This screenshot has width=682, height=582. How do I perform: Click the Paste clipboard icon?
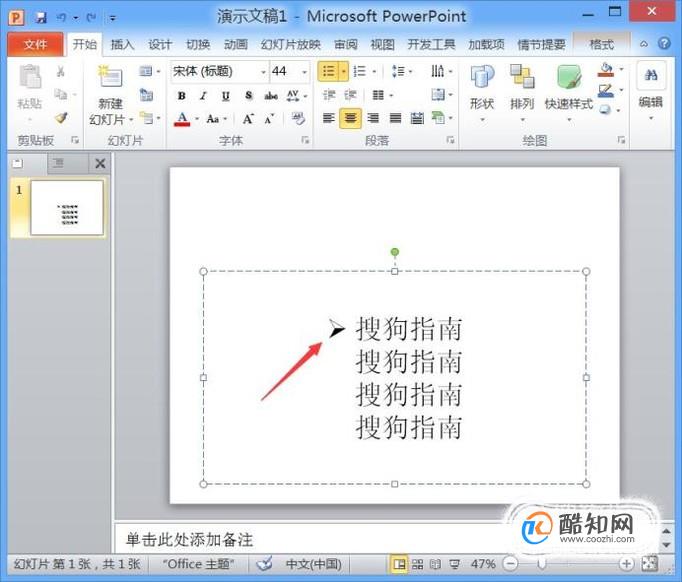[30, 77]
